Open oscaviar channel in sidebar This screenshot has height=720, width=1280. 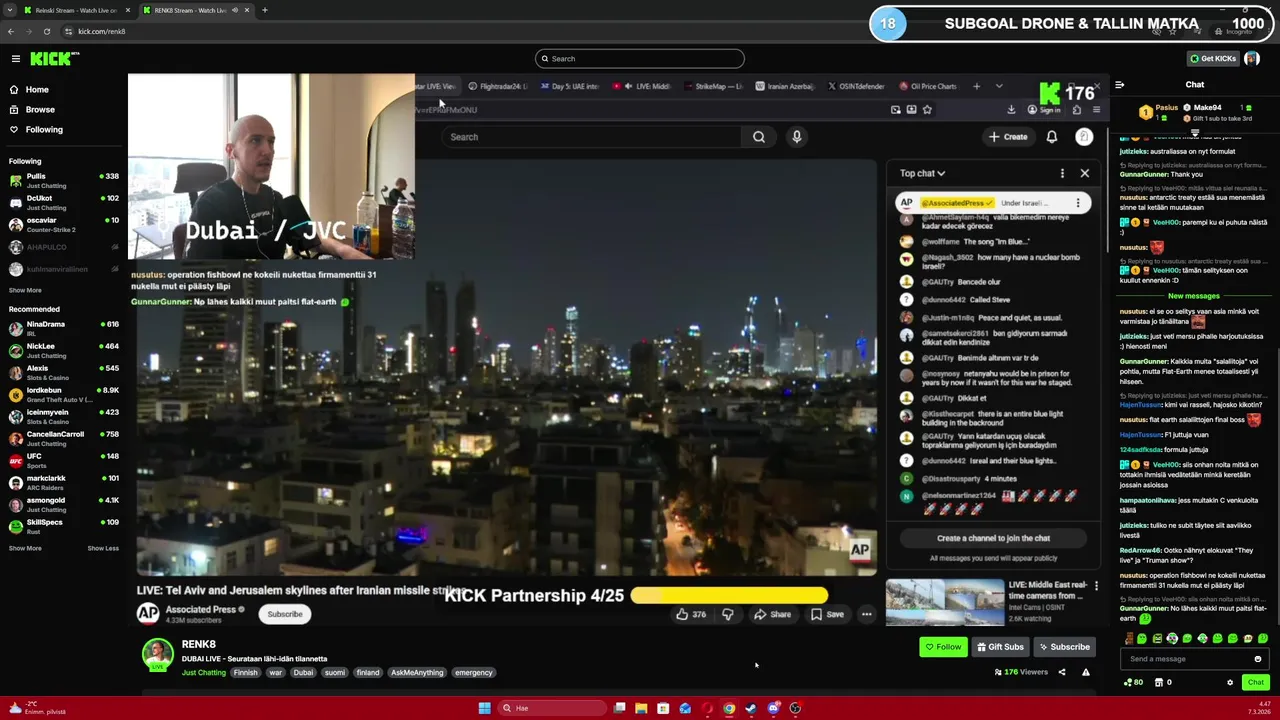(x=64, y=225)
